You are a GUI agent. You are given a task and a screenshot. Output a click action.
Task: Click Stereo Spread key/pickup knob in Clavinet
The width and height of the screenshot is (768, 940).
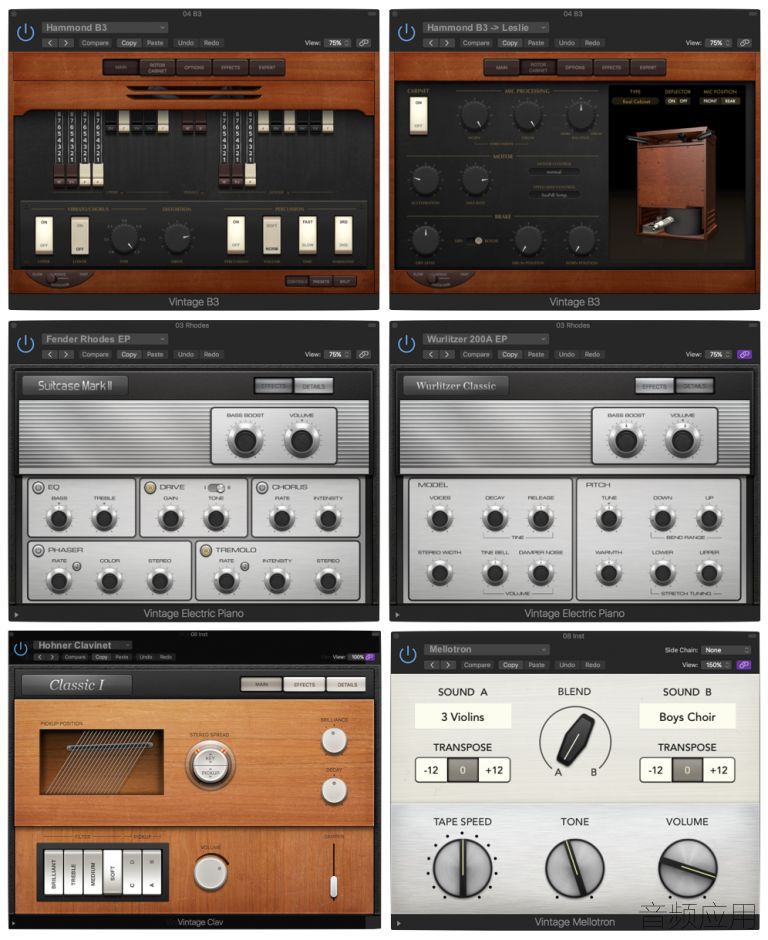pos(210,764)
